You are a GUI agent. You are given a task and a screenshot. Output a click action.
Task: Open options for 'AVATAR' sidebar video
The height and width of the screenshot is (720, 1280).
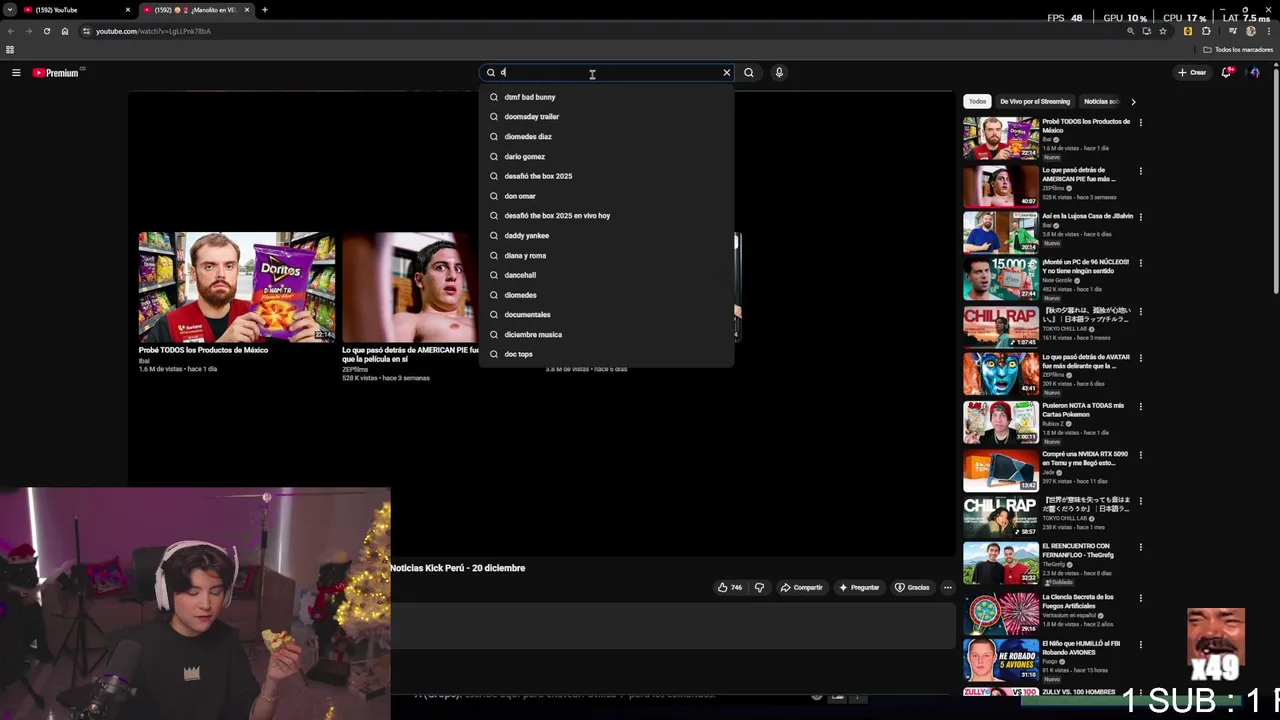(1140, 358)
